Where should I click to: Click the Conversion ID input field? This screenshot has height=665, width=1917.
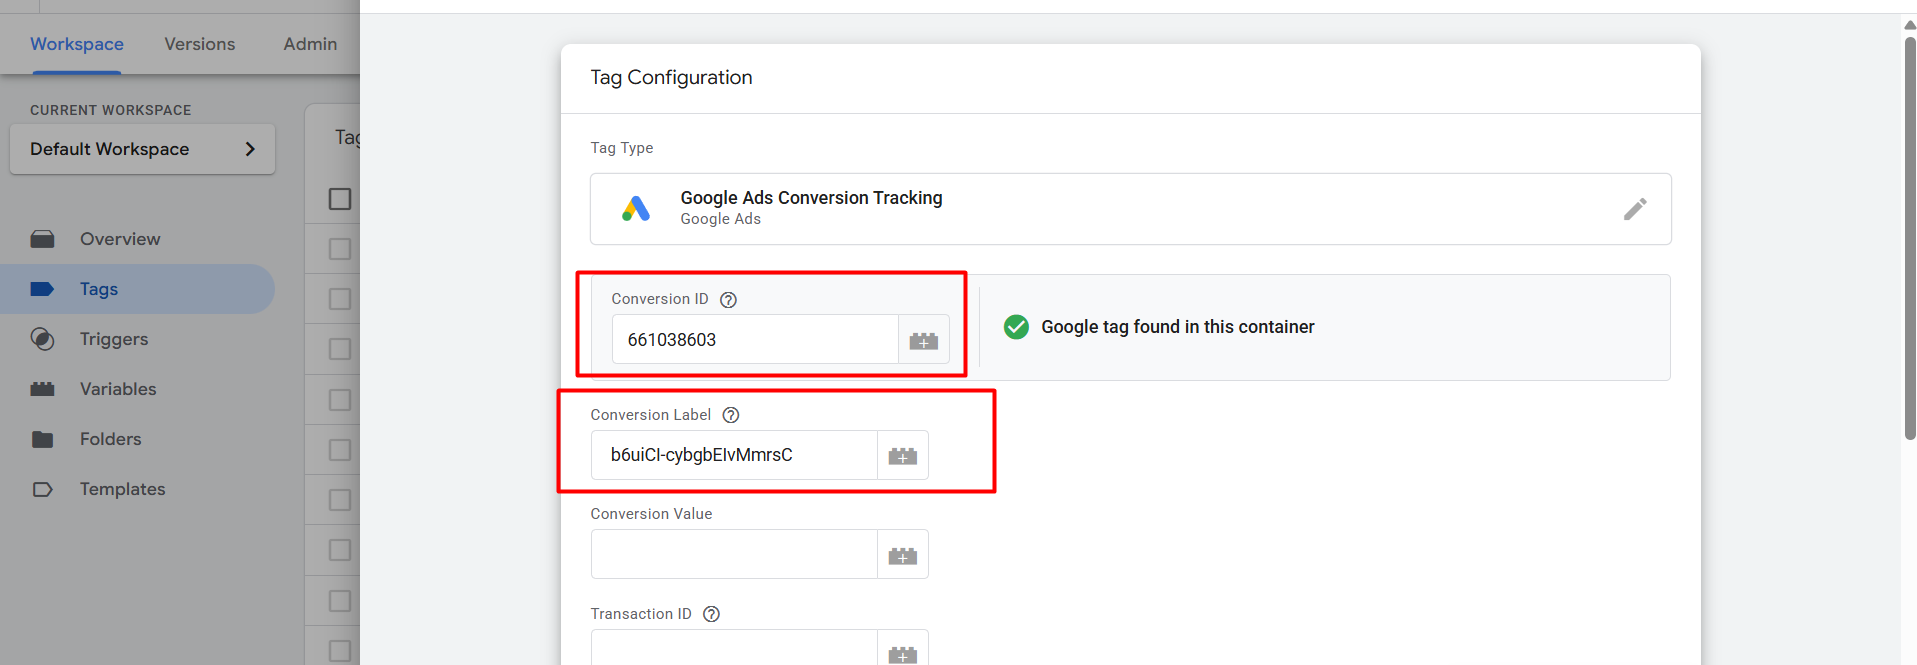tap(755, 340)
